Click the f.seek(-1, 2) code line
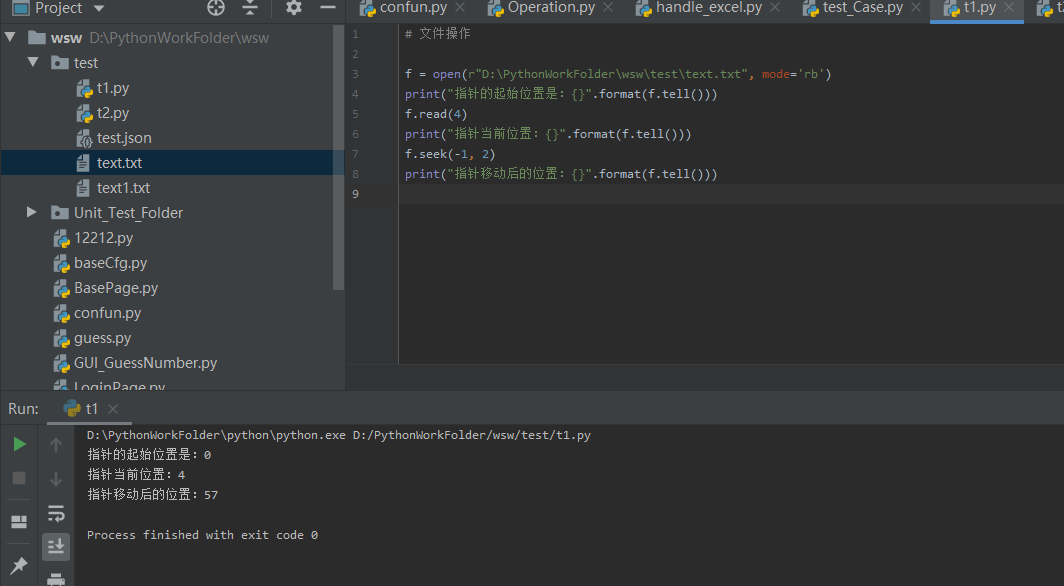The height and width of the screenshot is (586, 1064). click(450, 154)
